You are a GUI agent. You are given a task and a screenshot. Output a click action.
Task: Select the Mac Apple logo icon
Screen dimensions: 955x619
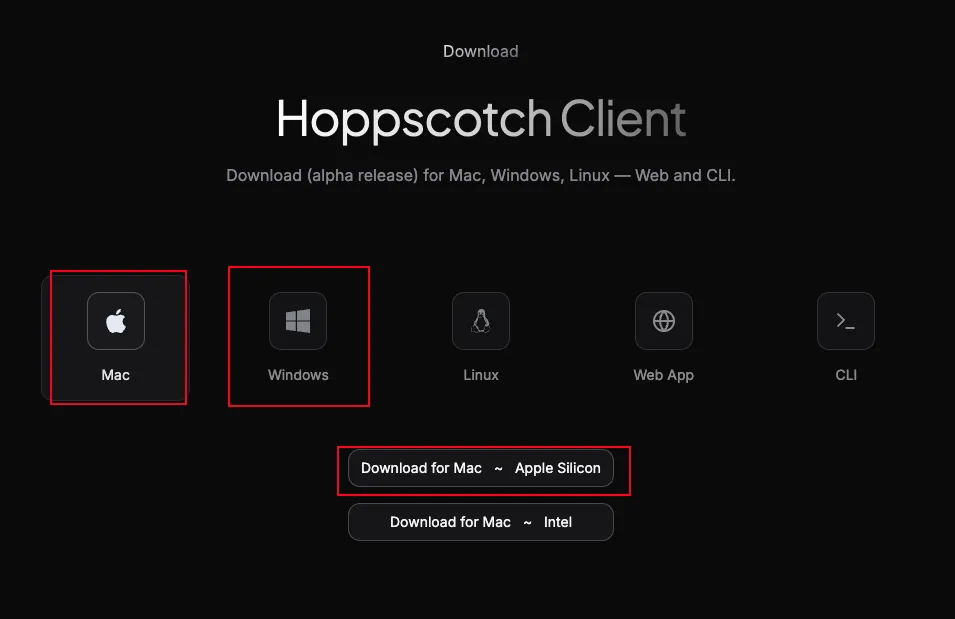click(116, 321)
